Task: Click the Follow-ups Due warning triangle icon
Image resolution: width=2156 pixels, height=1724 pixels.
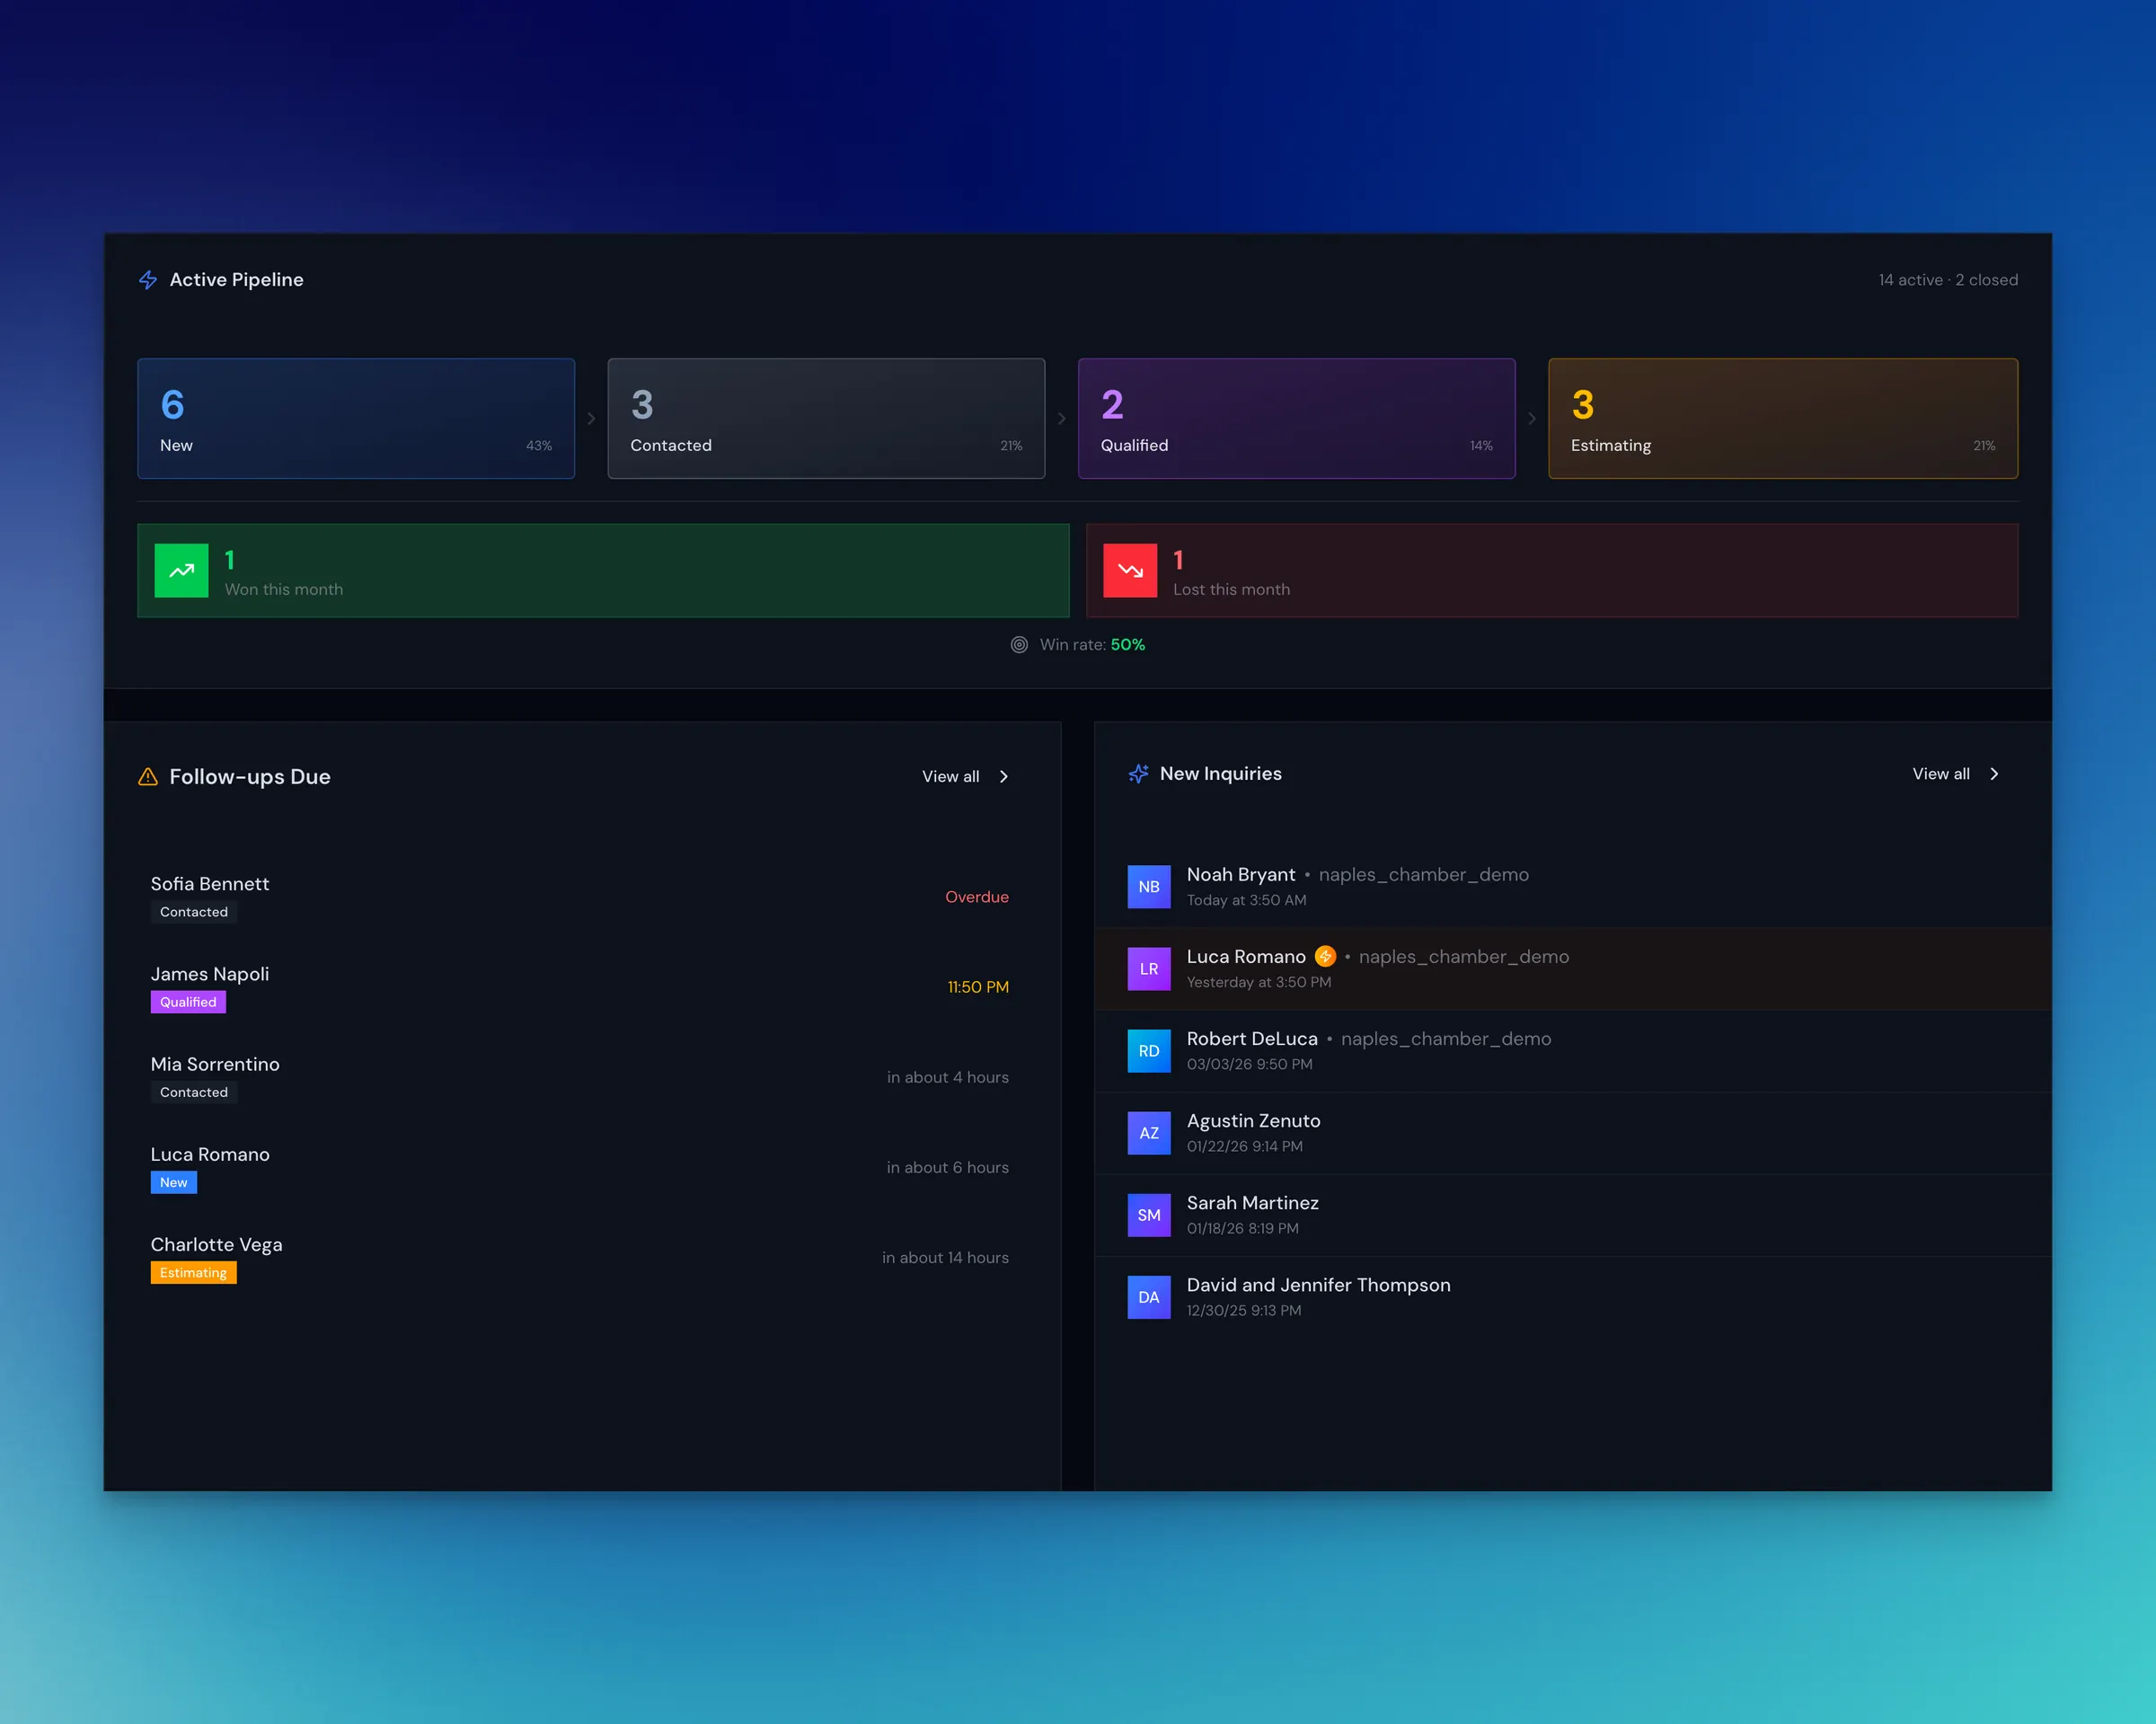Action: pyautogui.click(x=148, y=776)
